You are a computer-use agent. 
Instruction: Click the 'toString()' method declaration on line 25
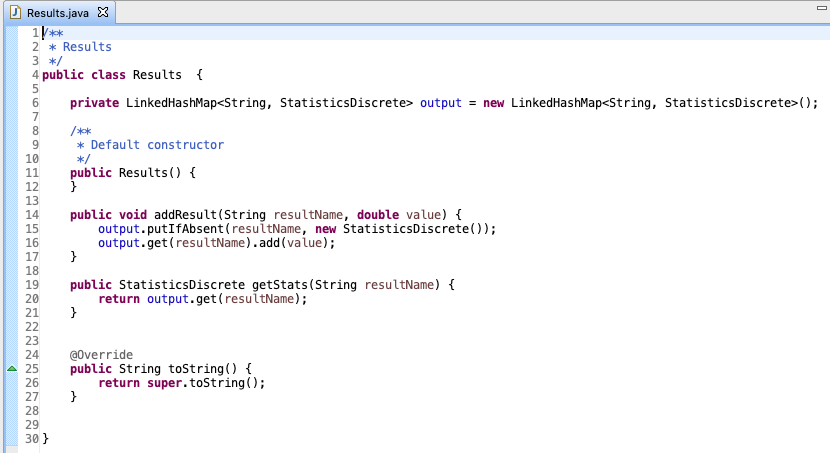tap(203, 369)
